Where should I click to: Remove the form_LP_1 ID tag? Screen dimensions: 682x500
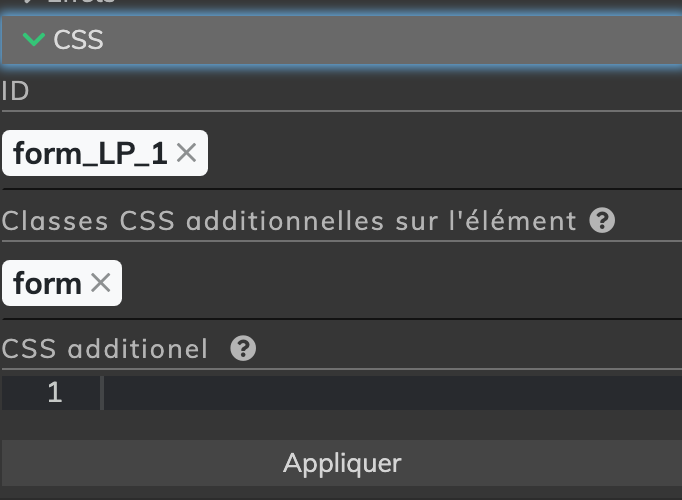(186, 153)
